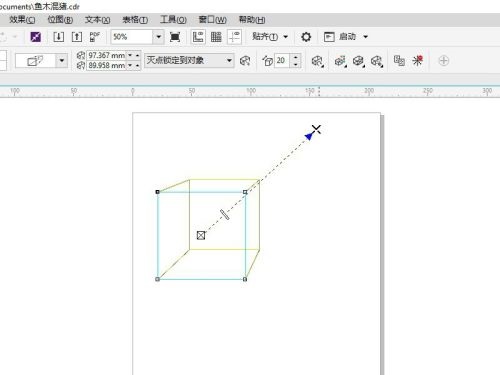Click the clear extrusion icon with red dot
The height and width of the screenshot is (375, 500).
pyautogui.click(x=417, y=61)
